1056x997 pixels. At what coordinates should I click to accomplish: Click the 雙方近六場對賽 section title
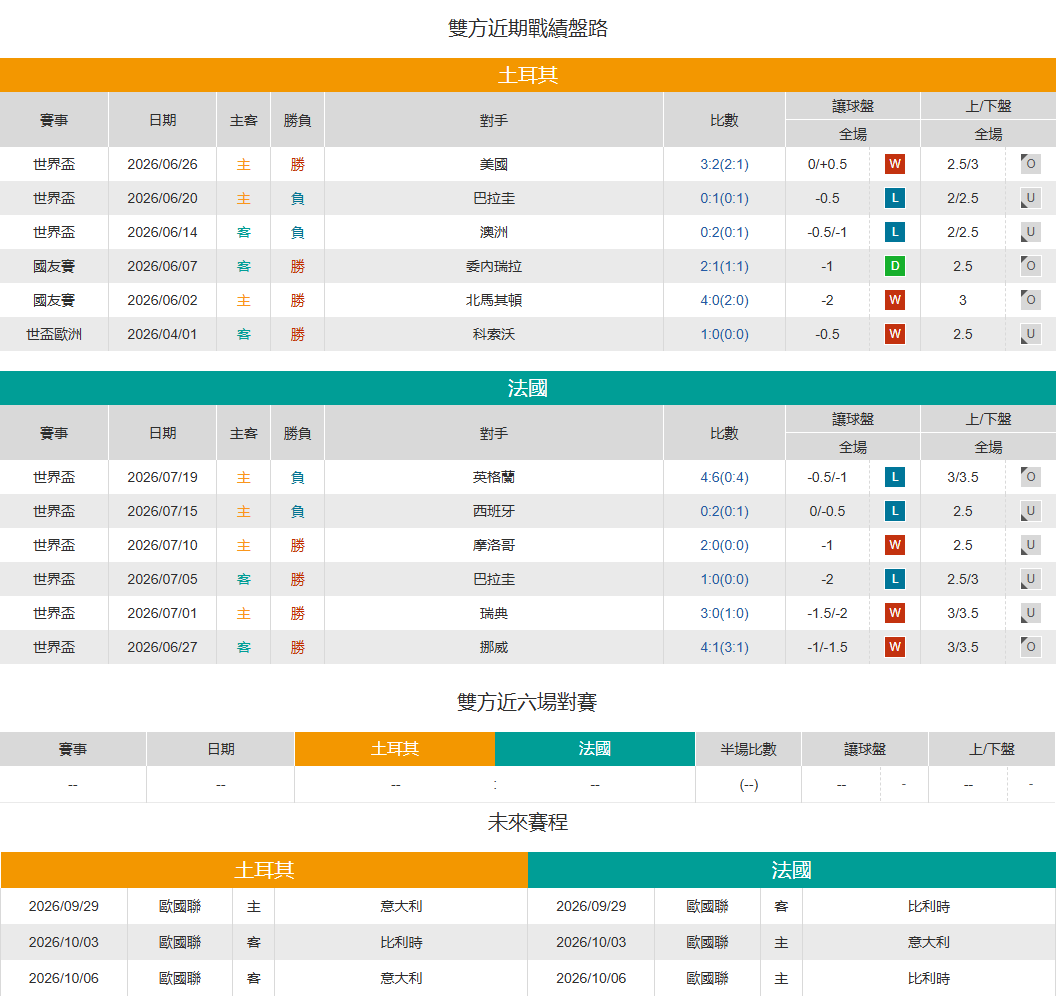(527, 703)
